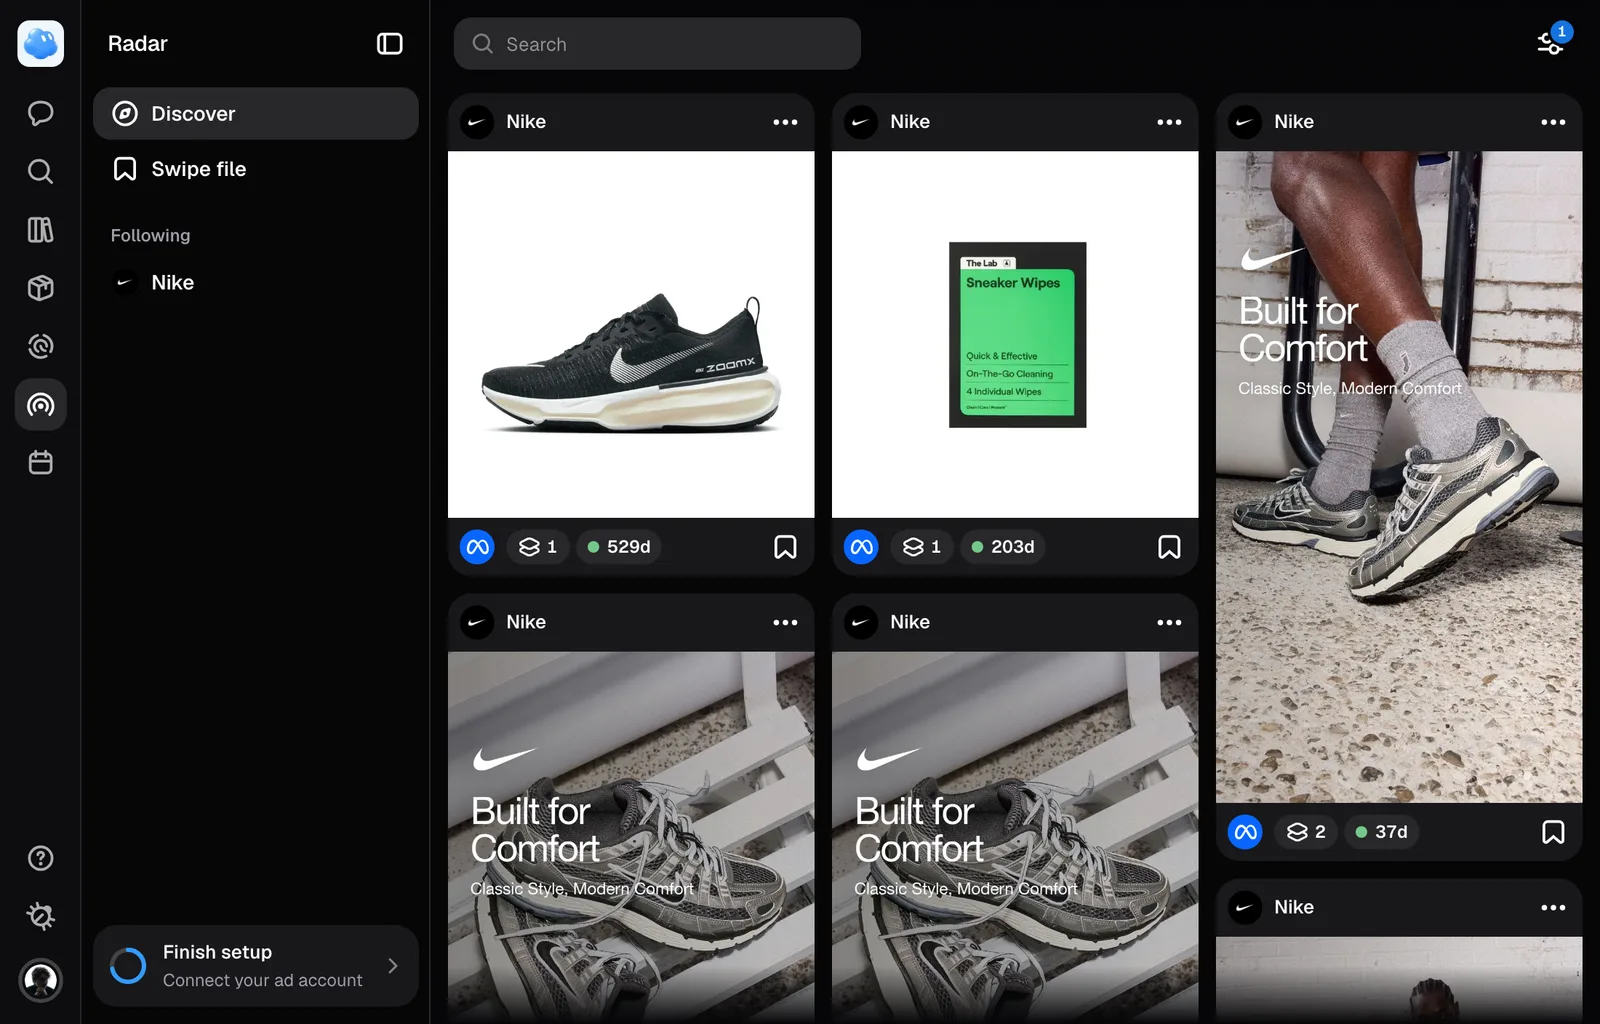Open the Swipe file menu item
The width and height of the screenshot is (1600, 1024).
(x=256, y=169)
